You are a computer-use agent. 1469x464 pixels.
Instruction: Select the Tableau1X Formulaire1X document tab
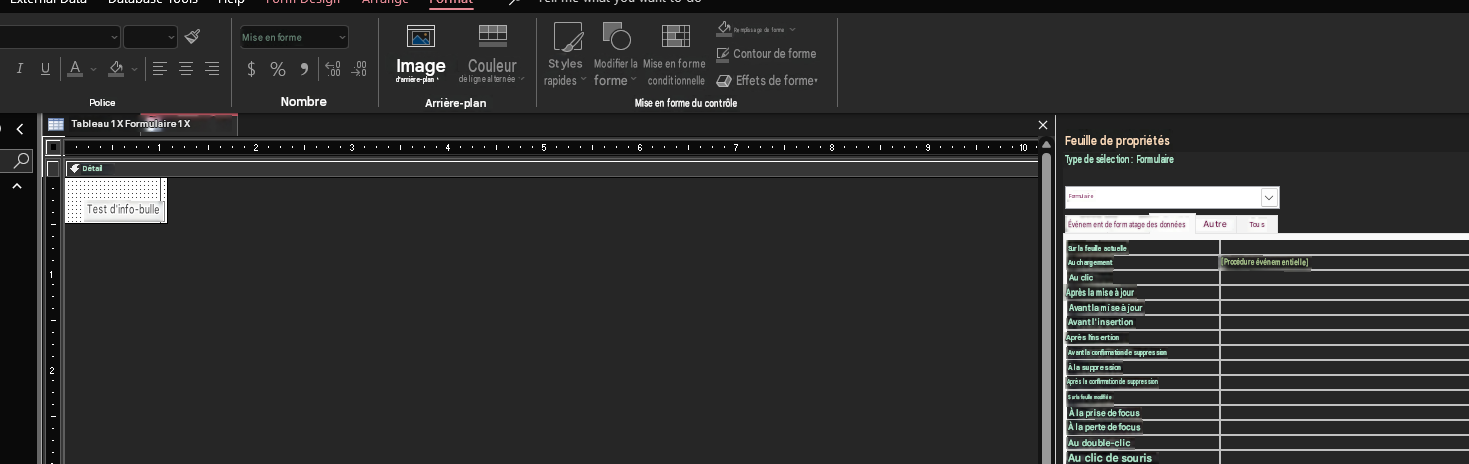click(131, 124)
